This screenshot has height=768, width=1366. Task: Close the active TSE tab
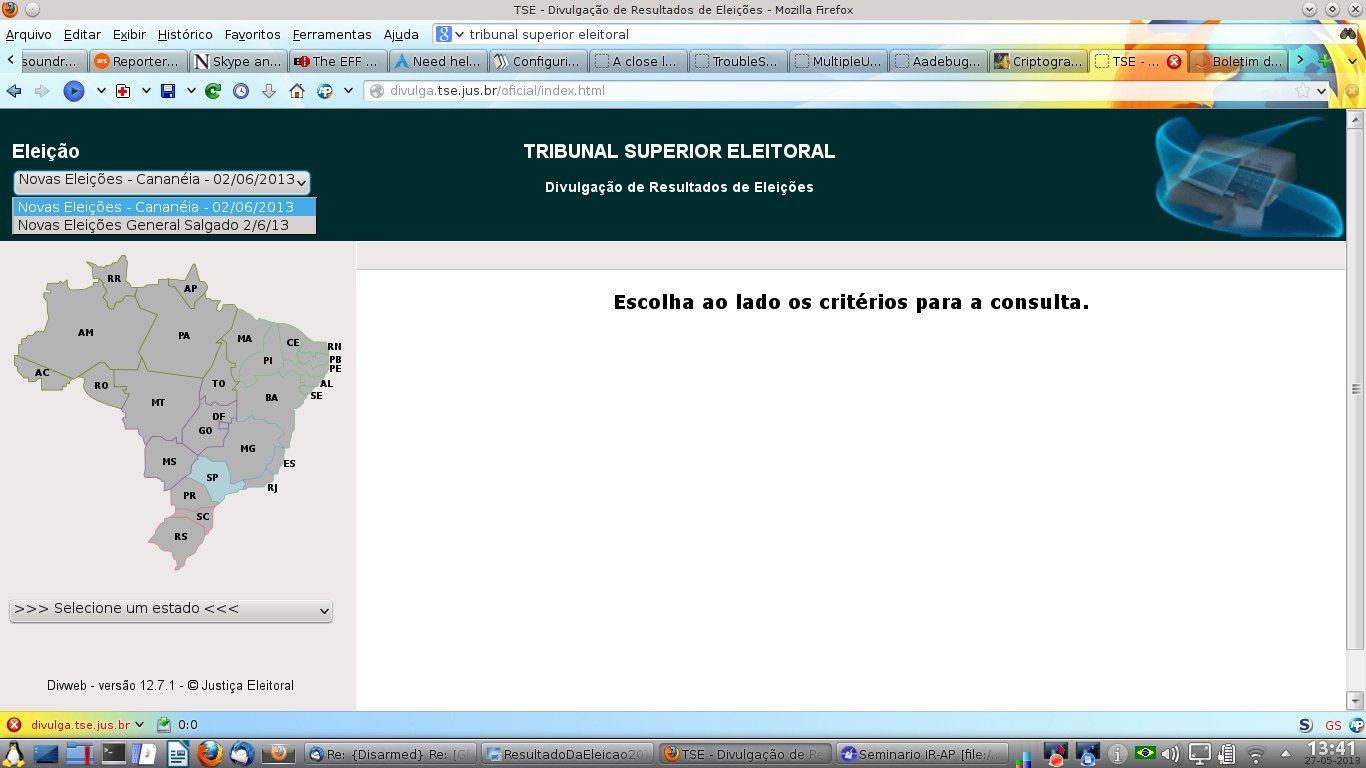tap(1174, 61)
